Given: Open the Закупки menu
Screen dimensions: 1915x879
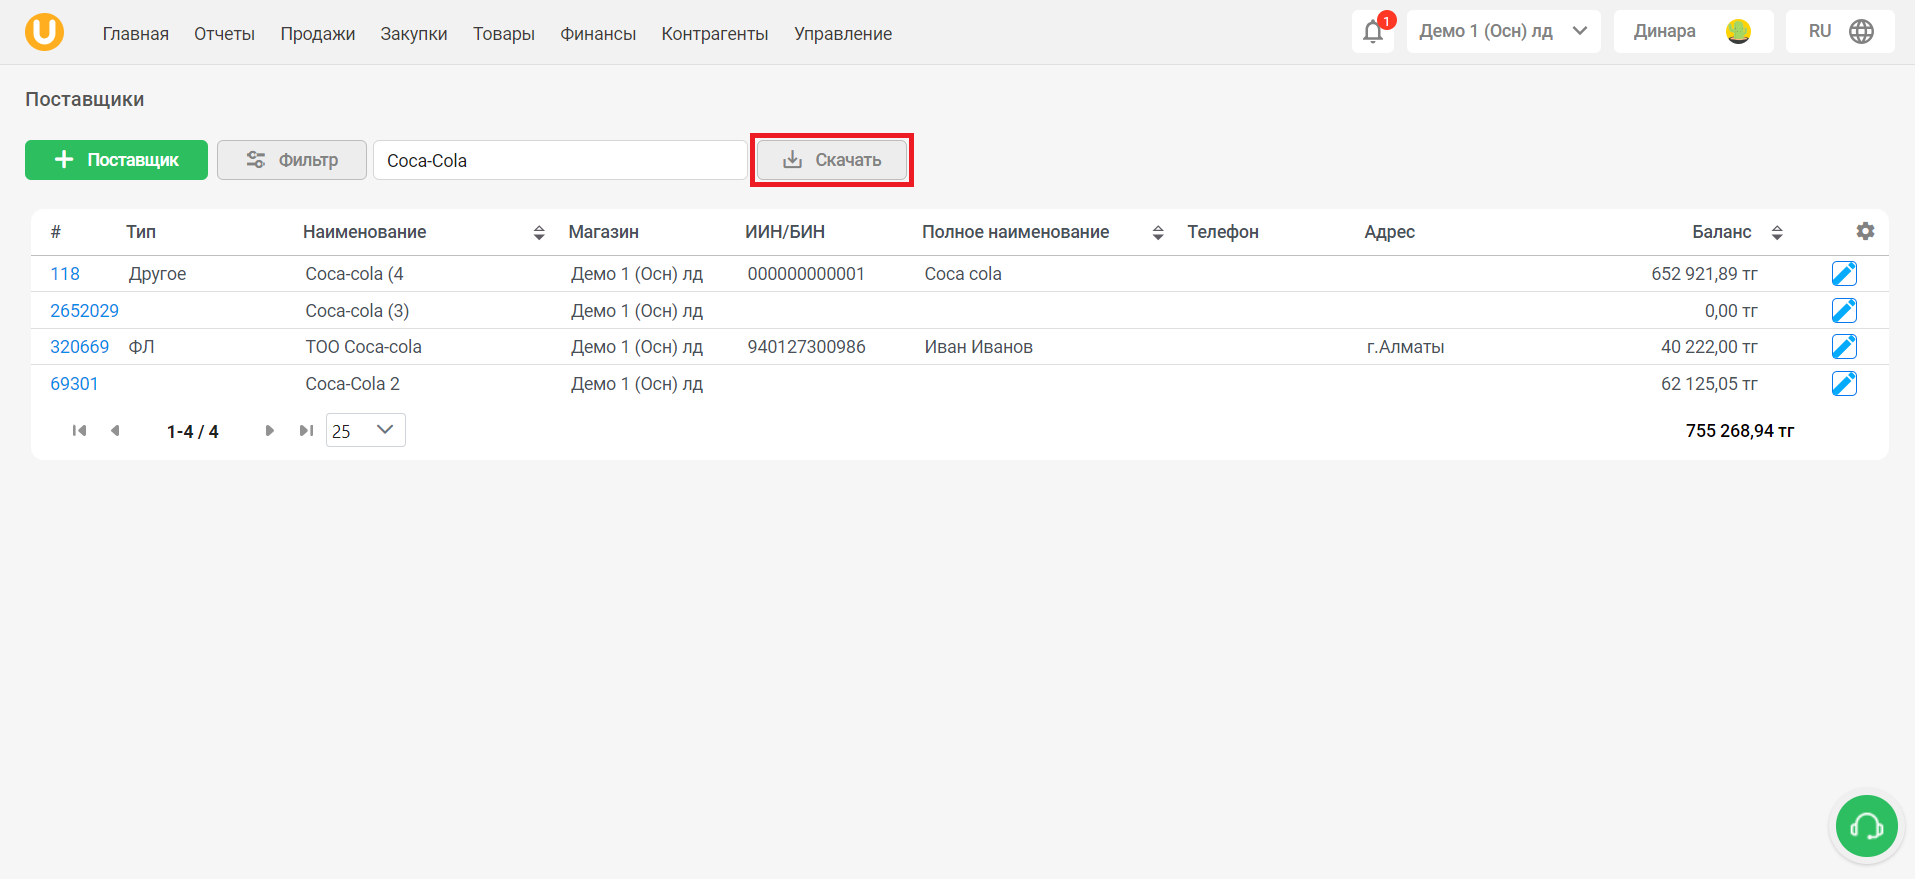Looking at the screenshot, I should pos(414,34).
